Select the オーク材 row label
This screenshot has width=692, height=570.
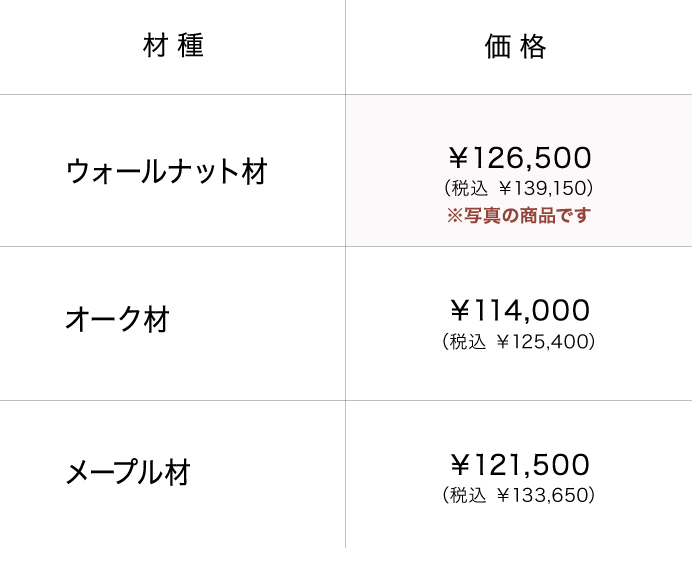click(x=117, y=320)
